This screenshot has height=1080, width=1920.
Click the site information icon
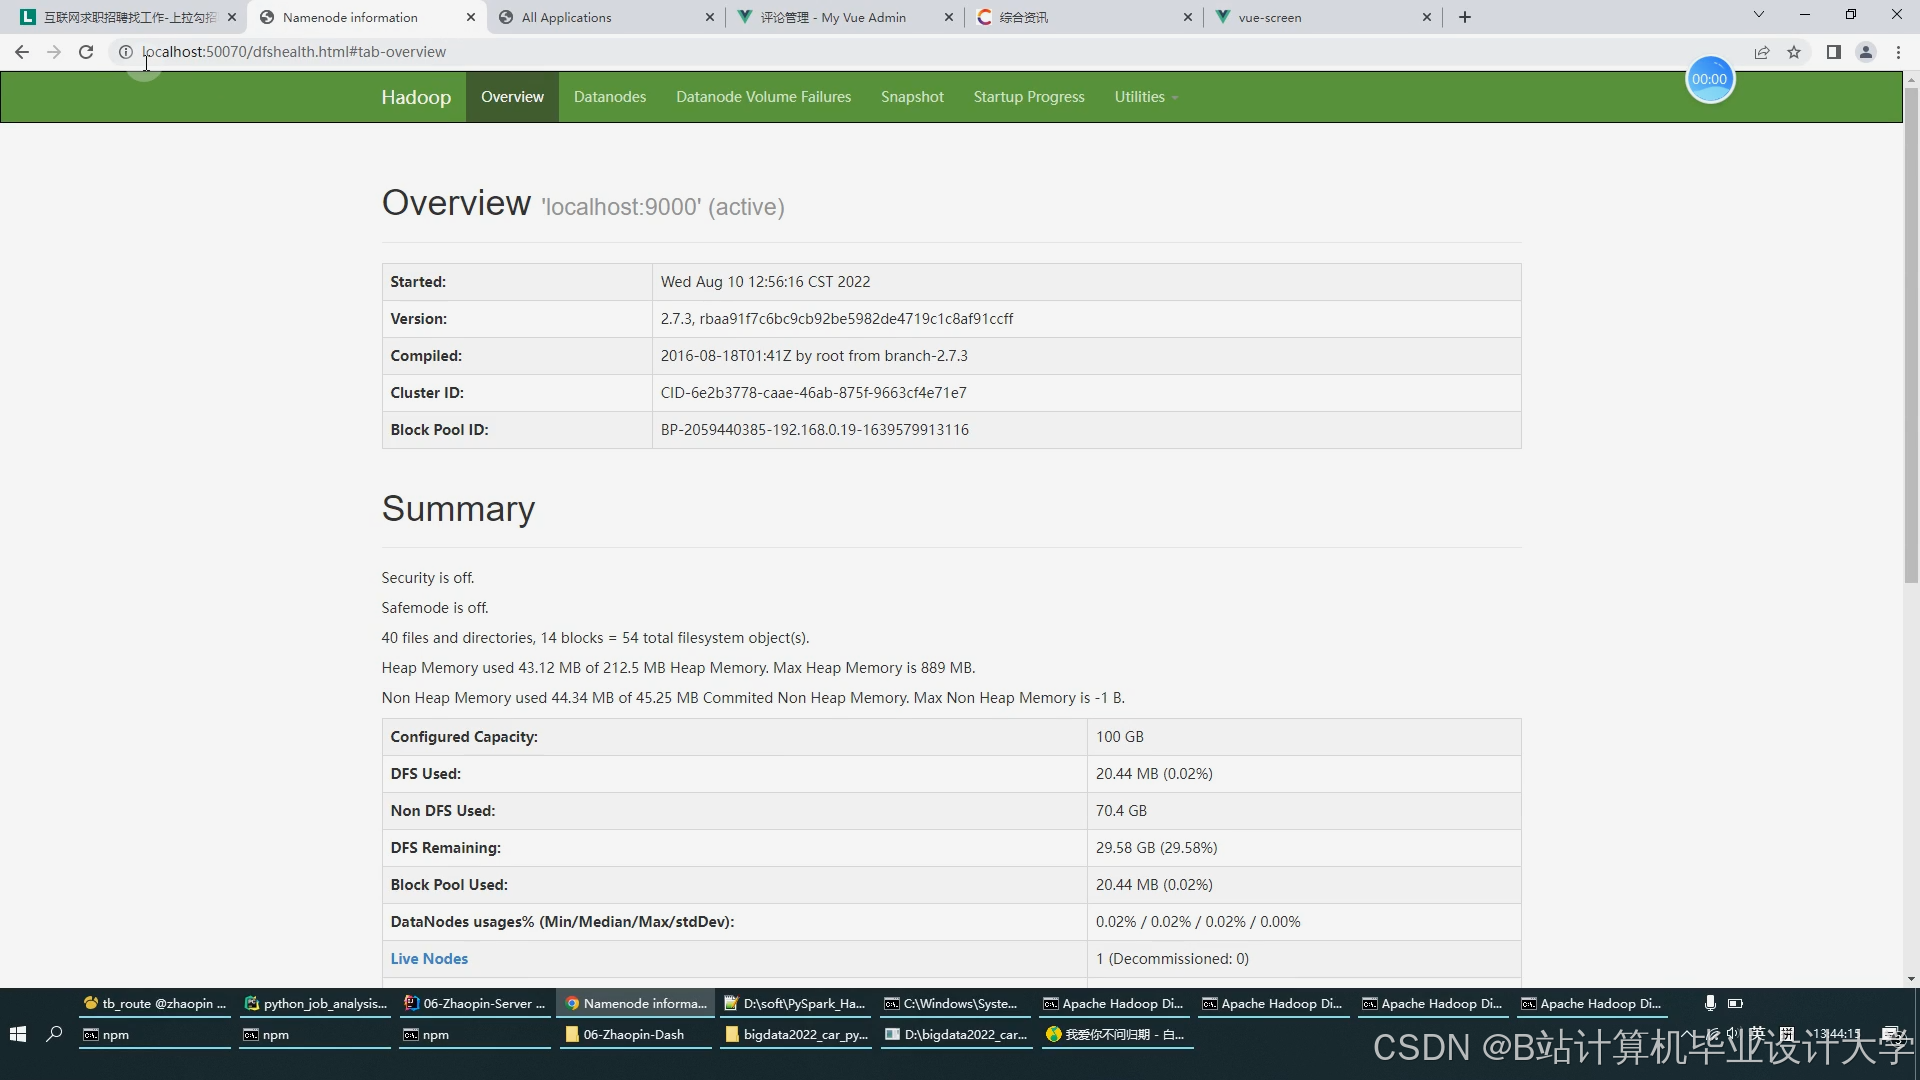pos(125,52)
